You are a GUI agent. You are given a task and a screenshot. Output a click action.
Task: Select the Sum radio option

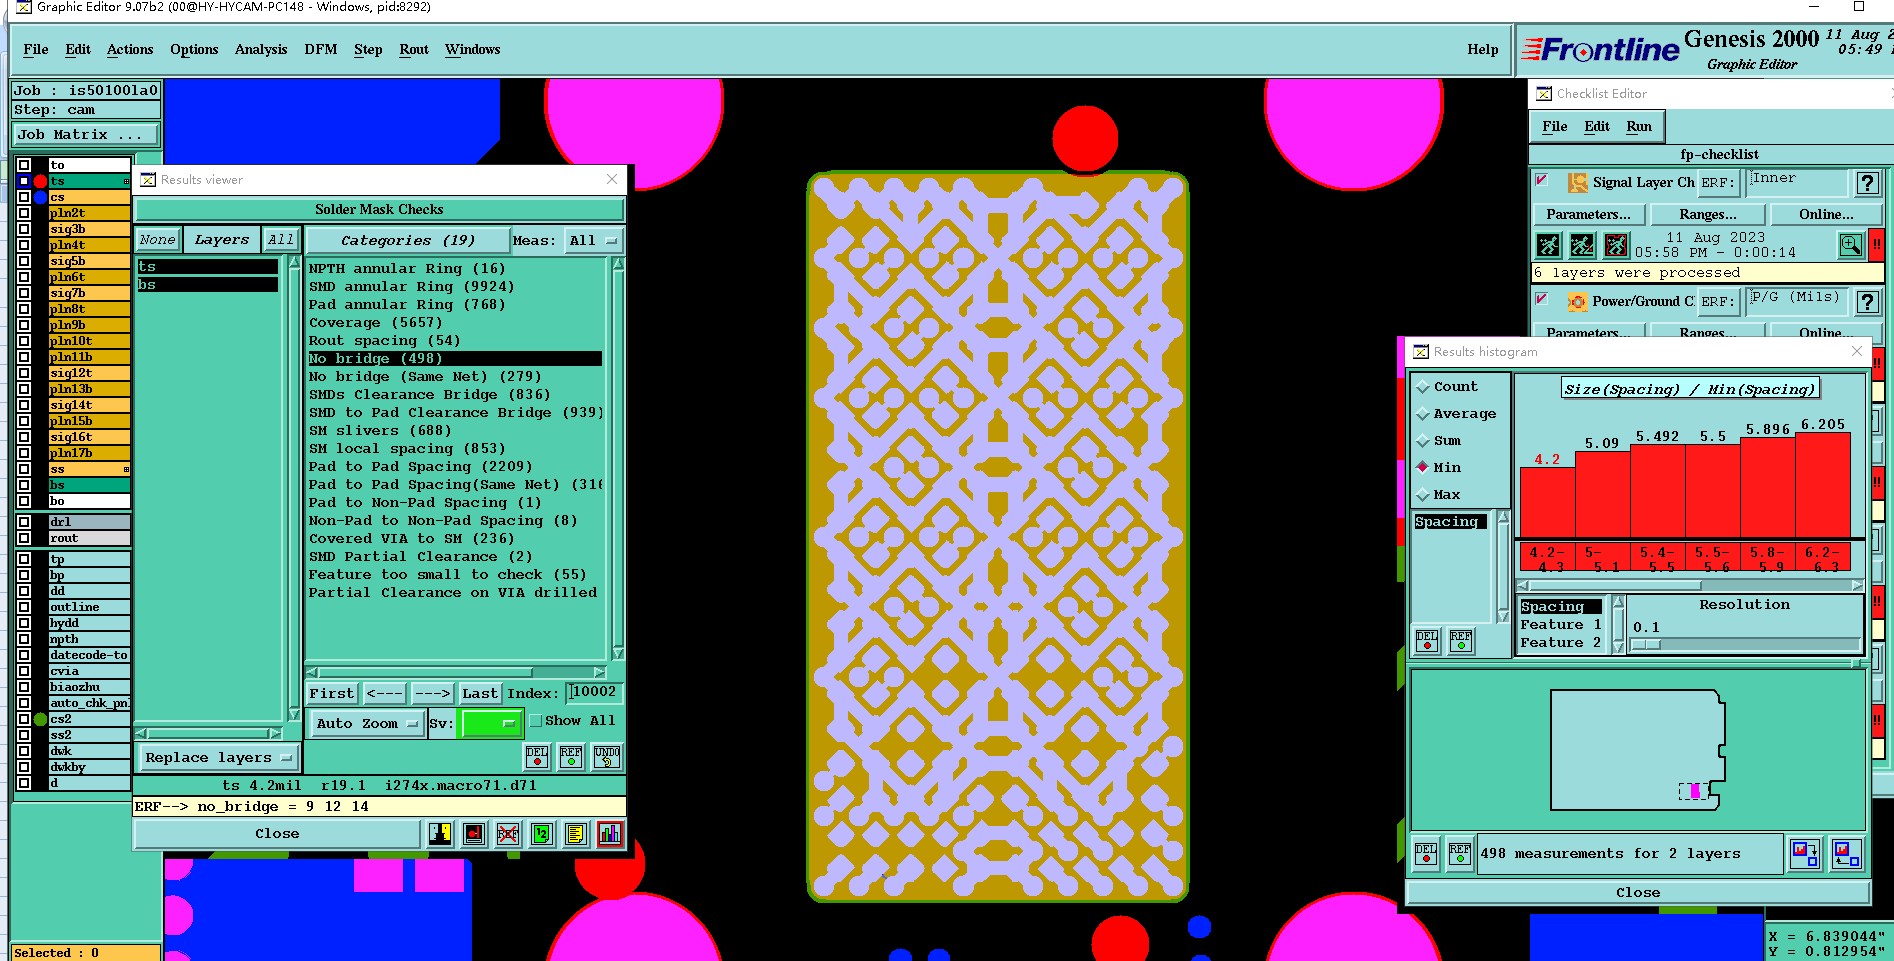1423,441
